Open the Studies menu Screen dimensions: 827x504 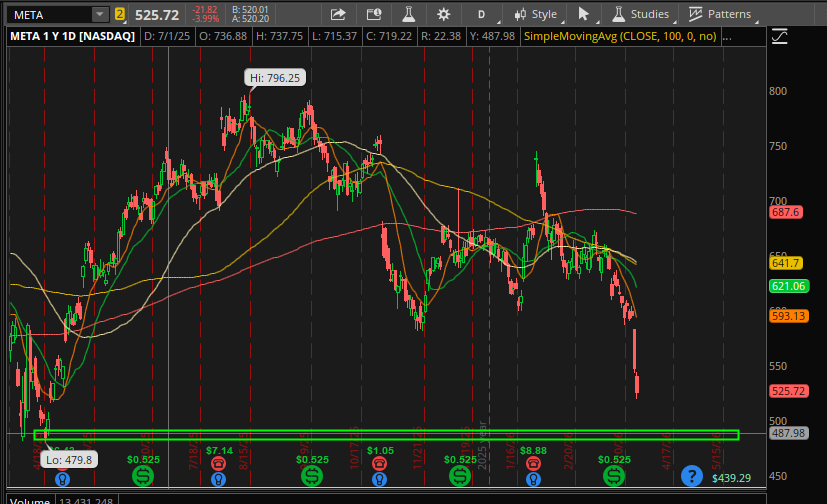tap(642, 14)
